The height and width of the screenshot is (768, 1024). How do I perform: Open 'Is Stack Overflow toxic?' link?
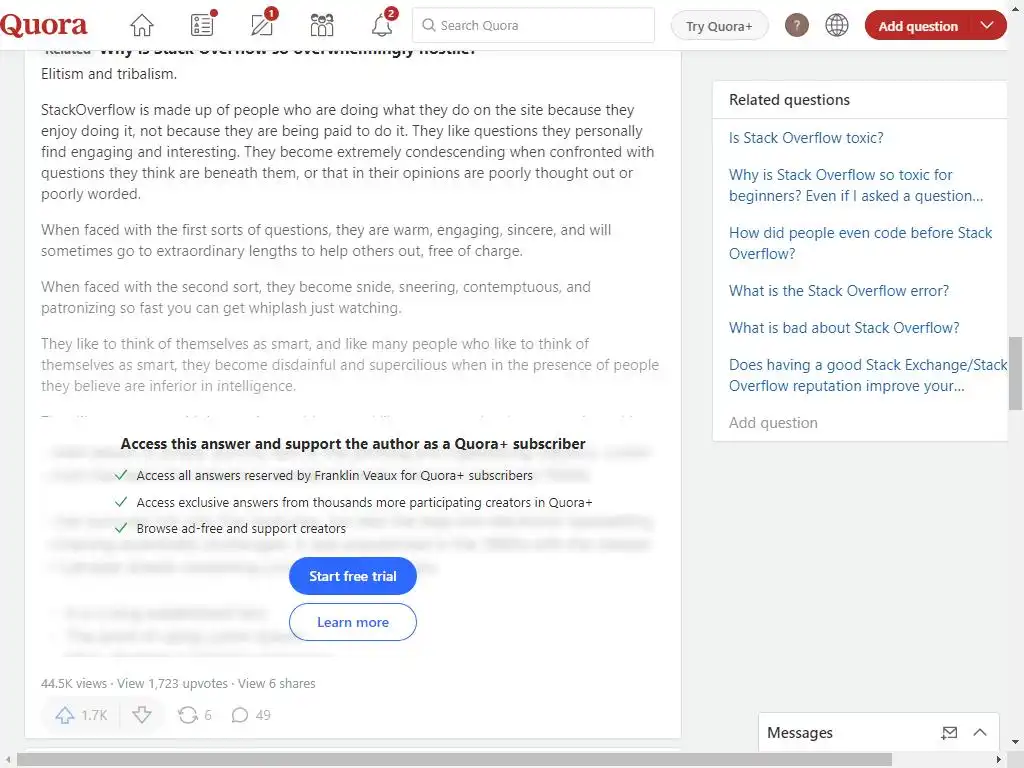(x=806, y=138)
